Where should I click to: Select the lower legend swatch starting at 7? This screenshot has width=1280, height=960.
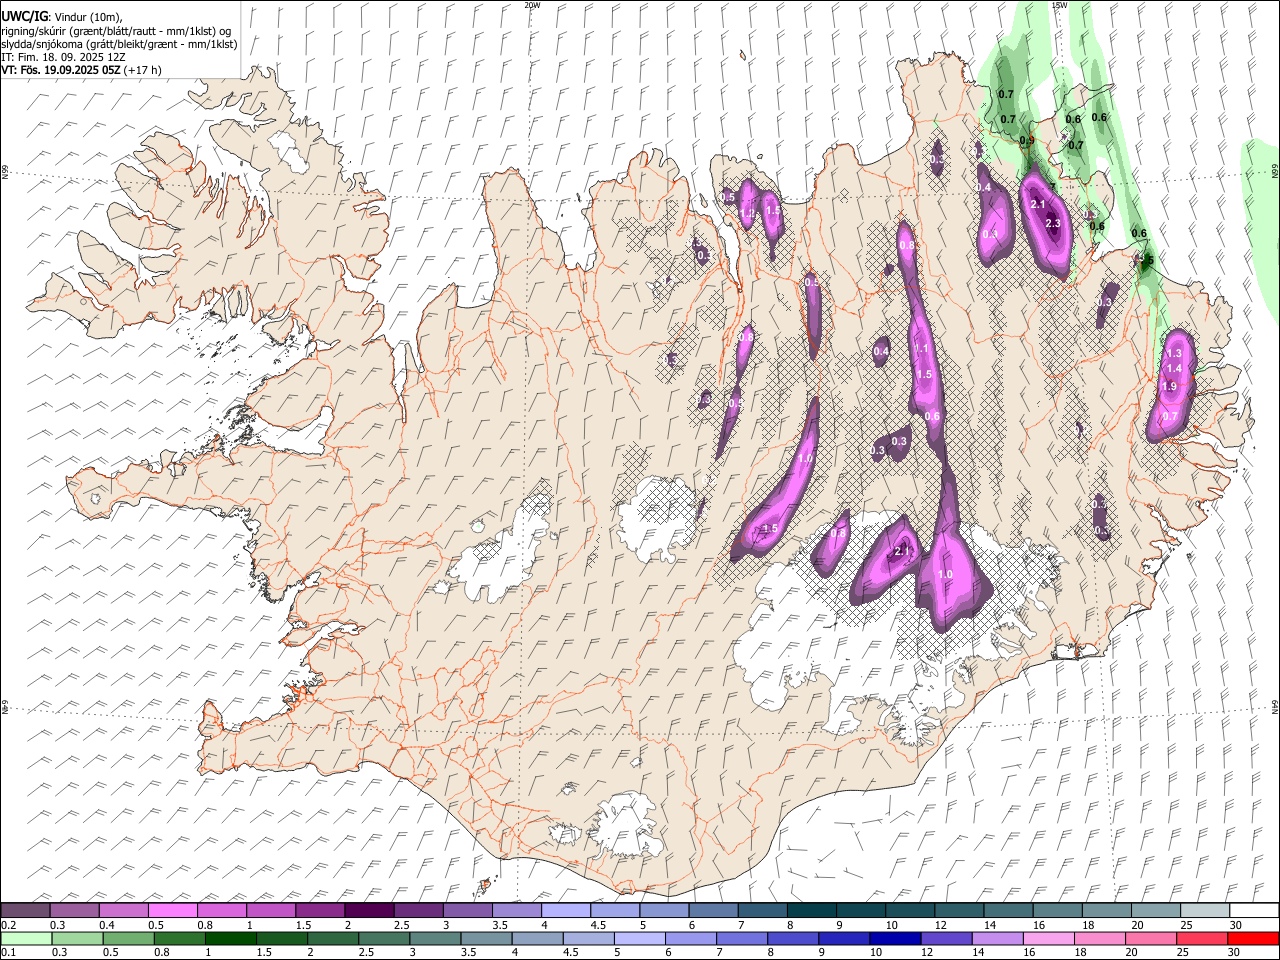[743, 938]
